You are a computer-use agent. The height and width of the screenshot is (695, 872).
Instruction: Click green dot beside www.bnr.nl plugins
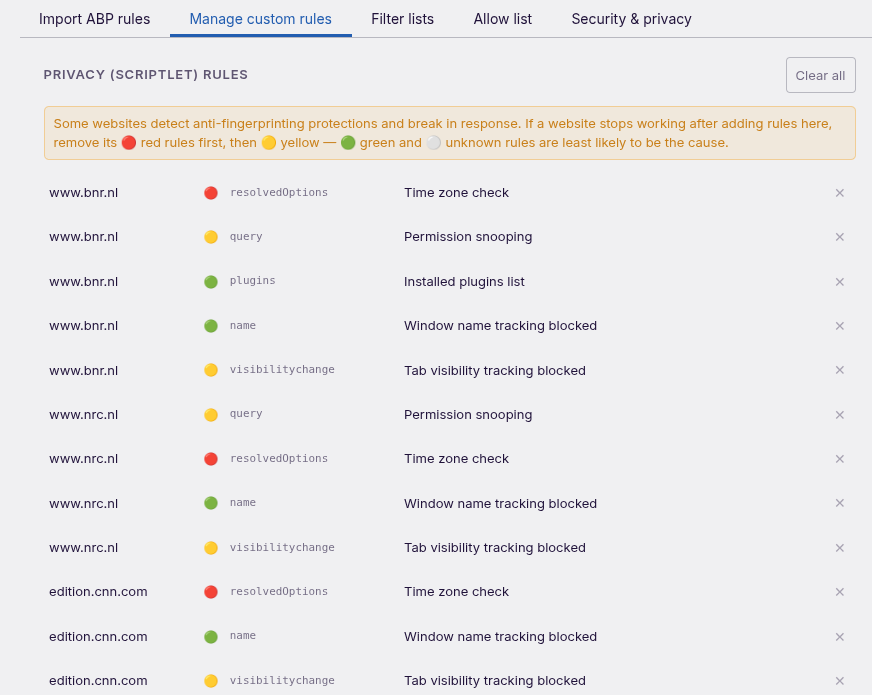(x=211, y=282)
